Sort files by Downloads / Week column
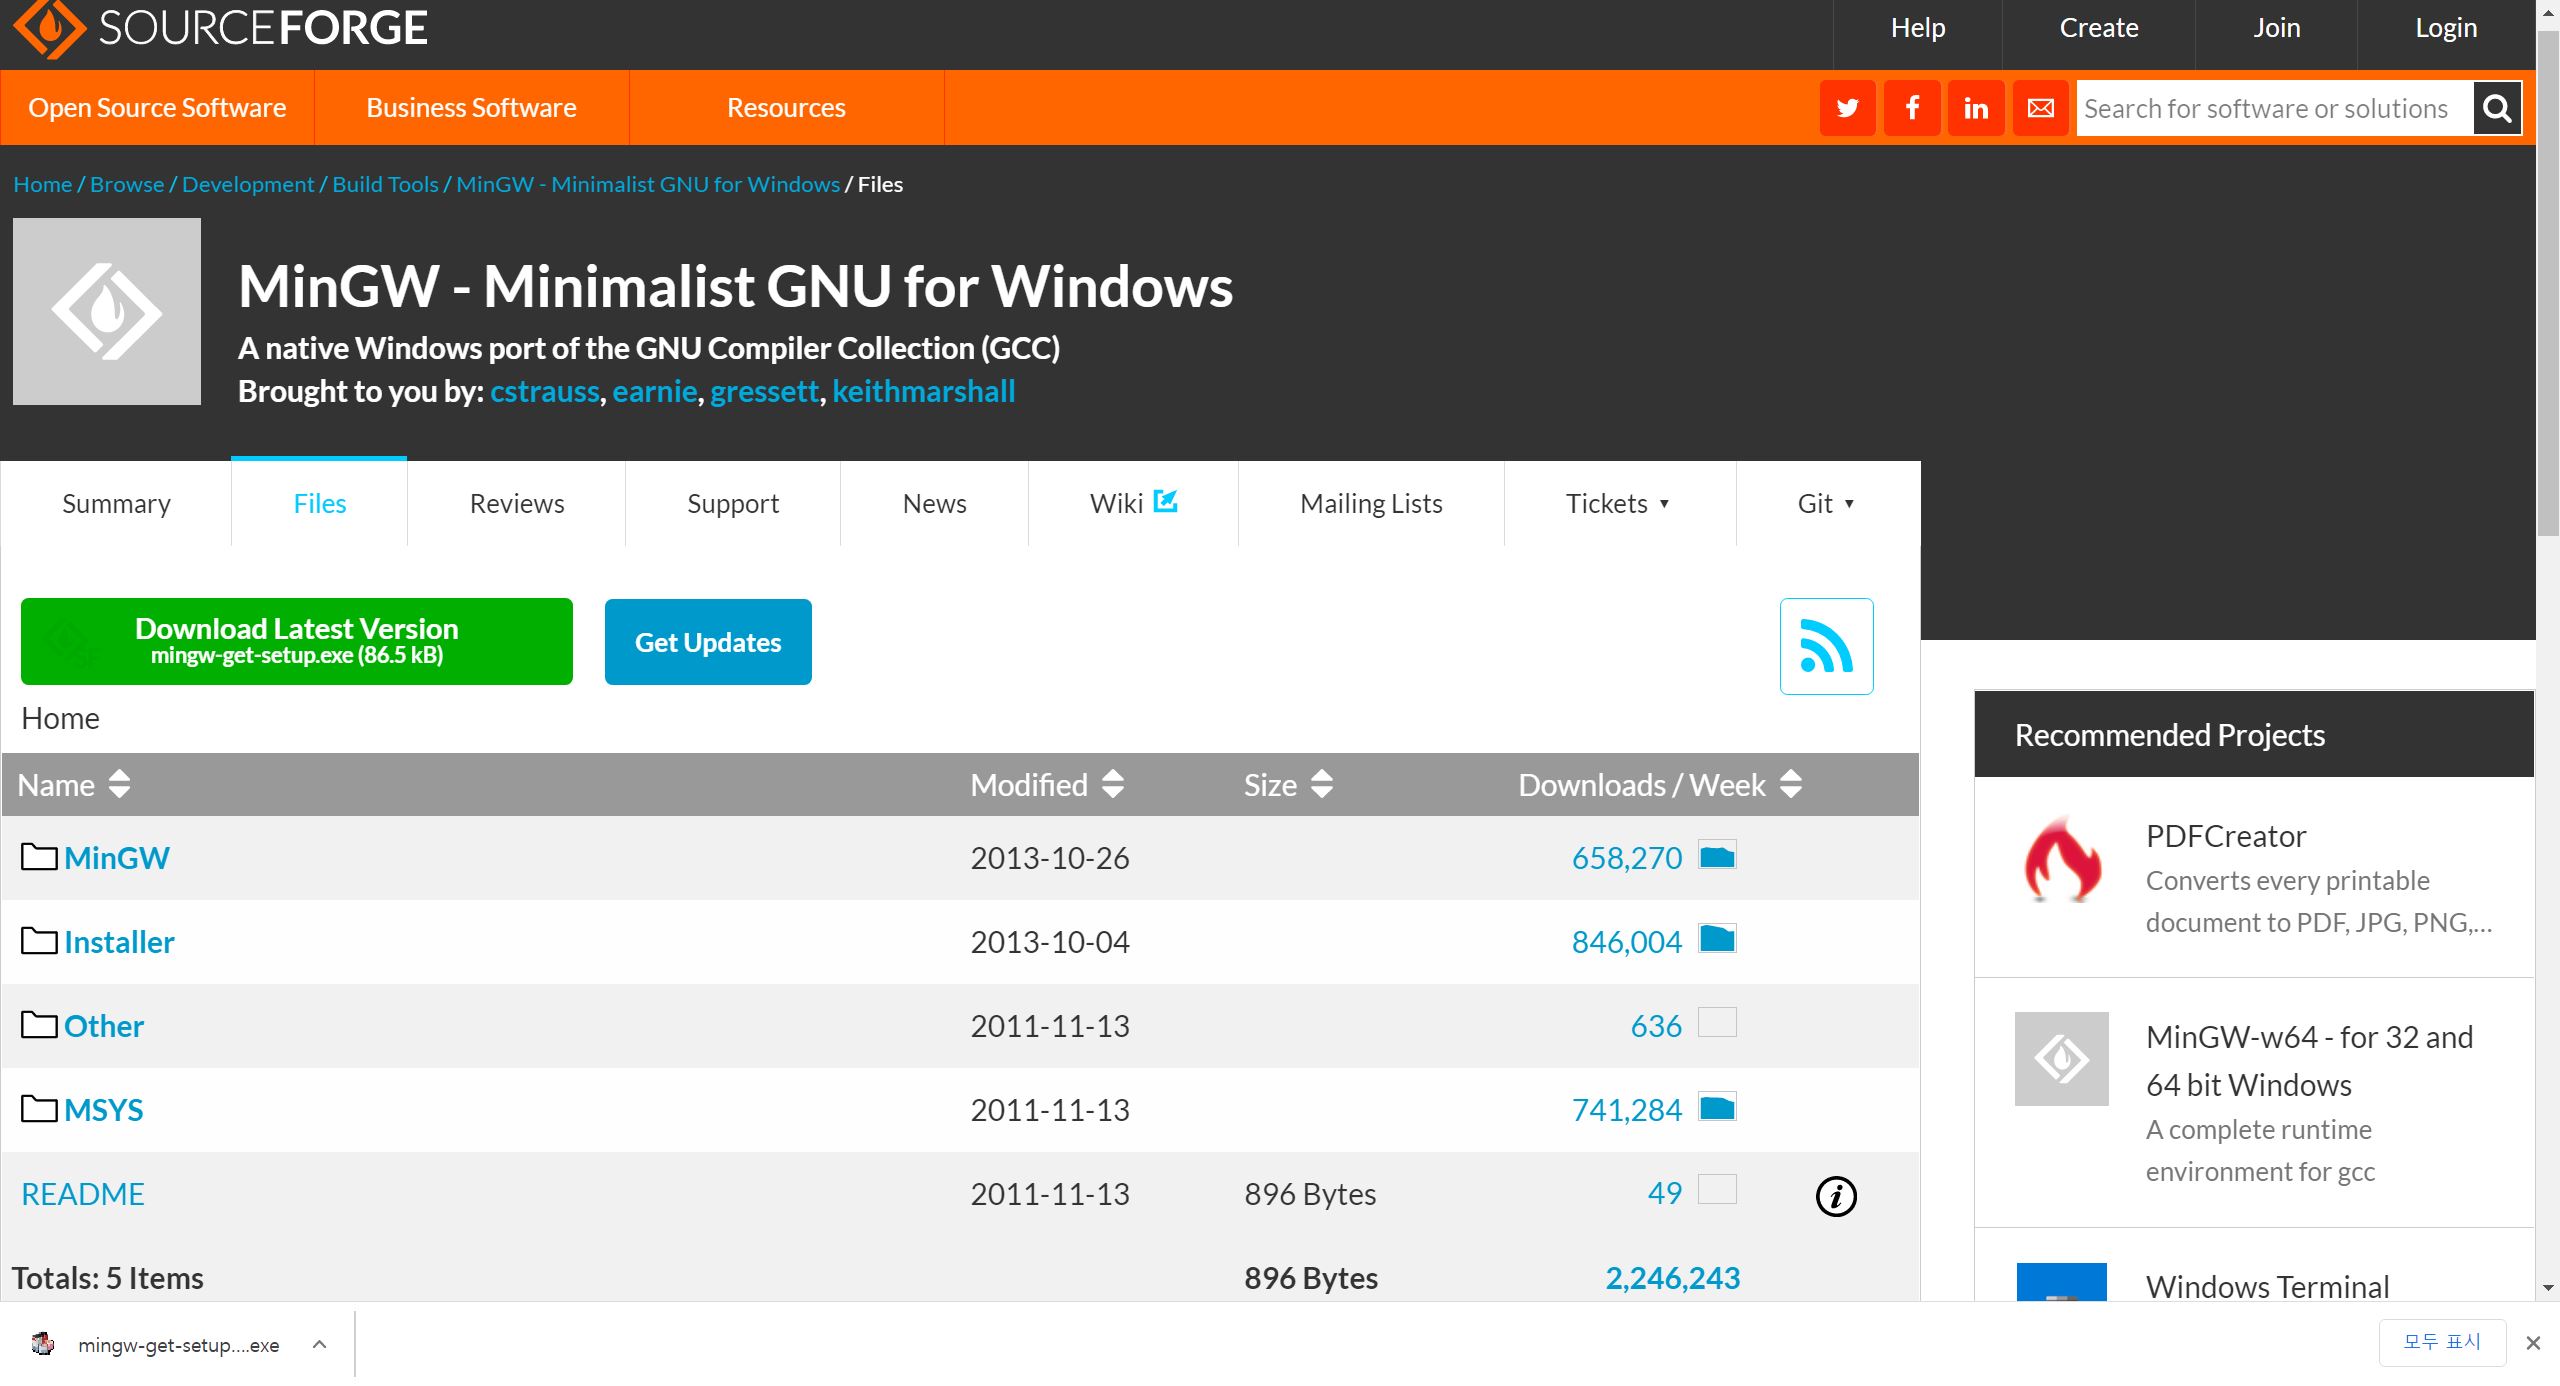Viewport: 2560px width, 1386px height. pyautogui.click(x=1659, y=785)
